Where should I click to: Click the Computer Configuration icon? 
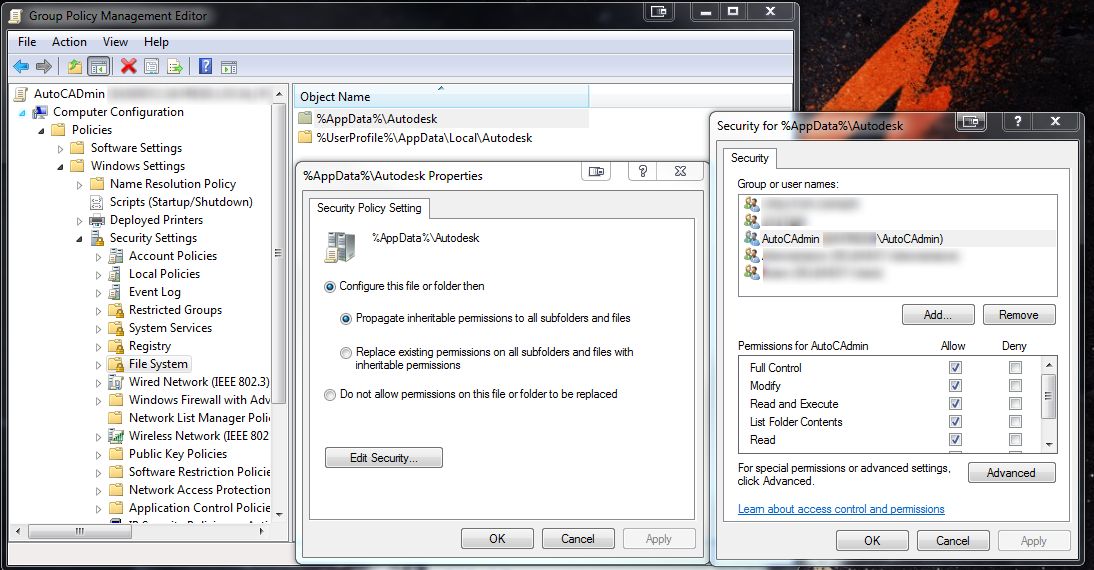point(40,112)
